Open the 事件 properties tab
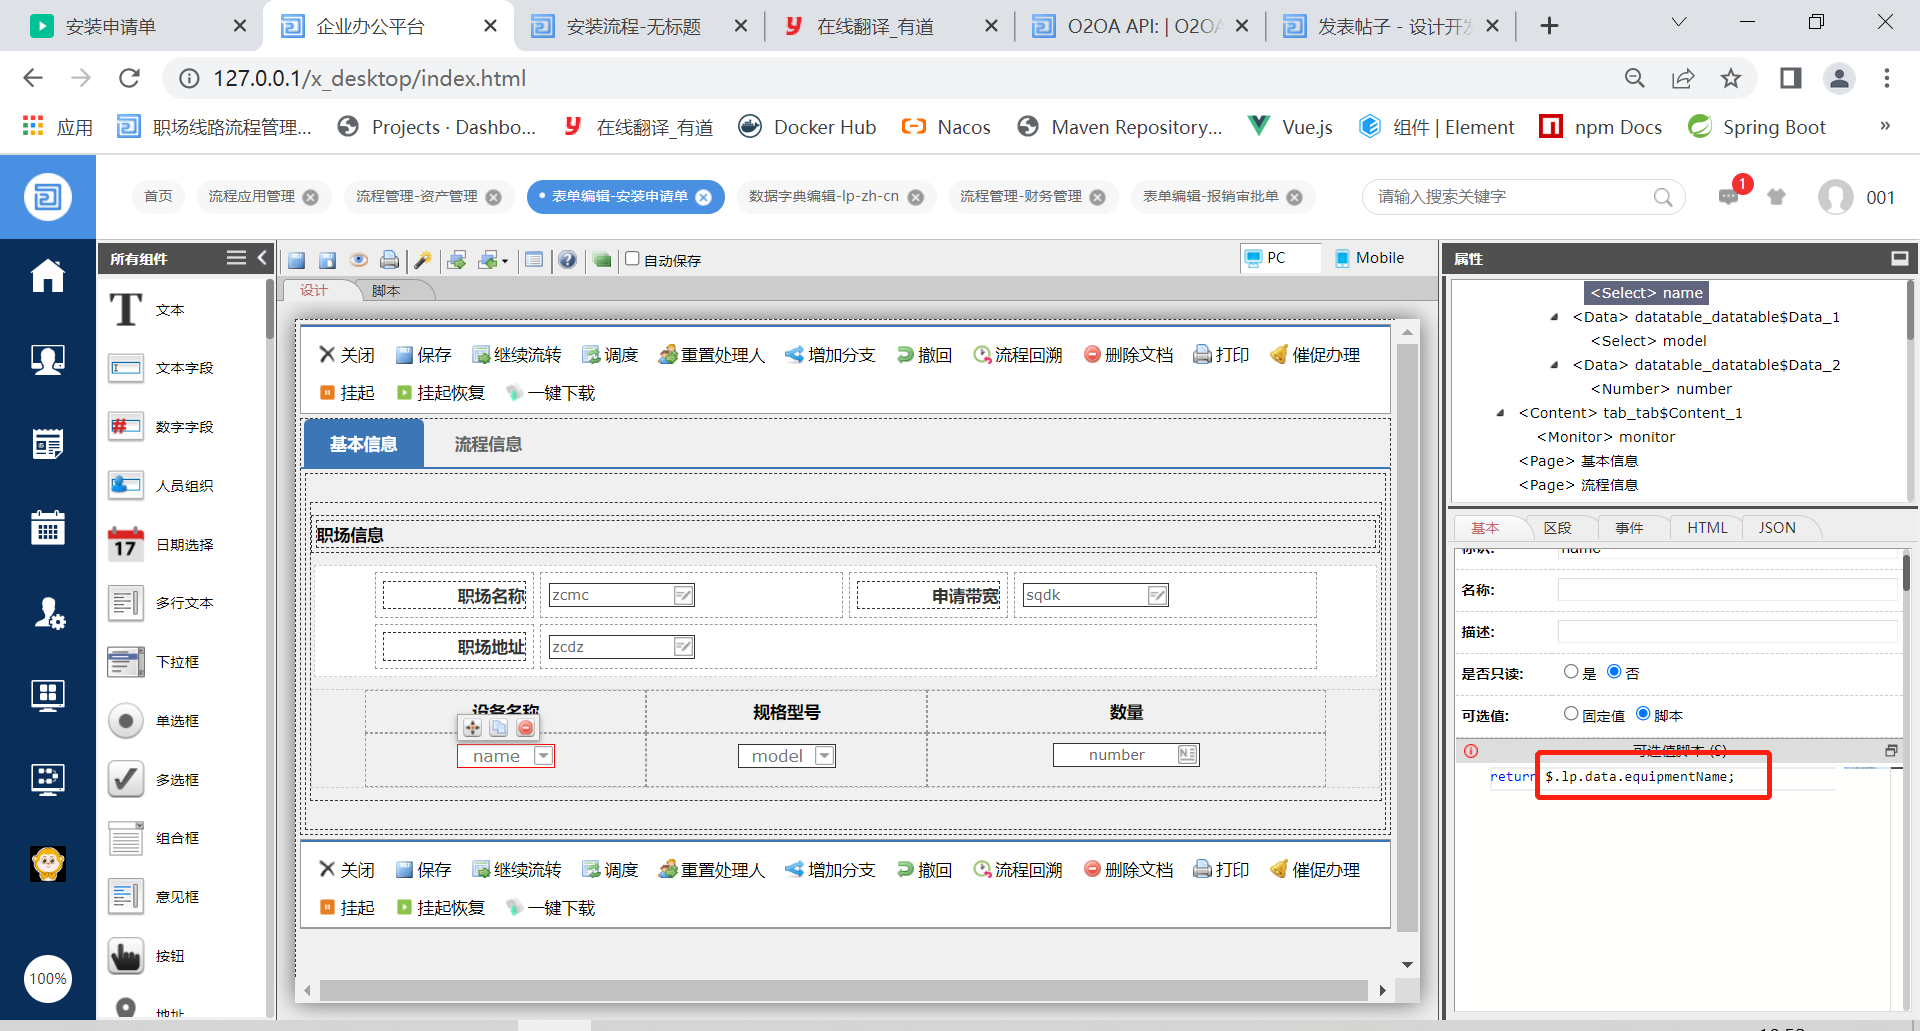This screenshot has width=1920, height=1031. (1629, 528)
